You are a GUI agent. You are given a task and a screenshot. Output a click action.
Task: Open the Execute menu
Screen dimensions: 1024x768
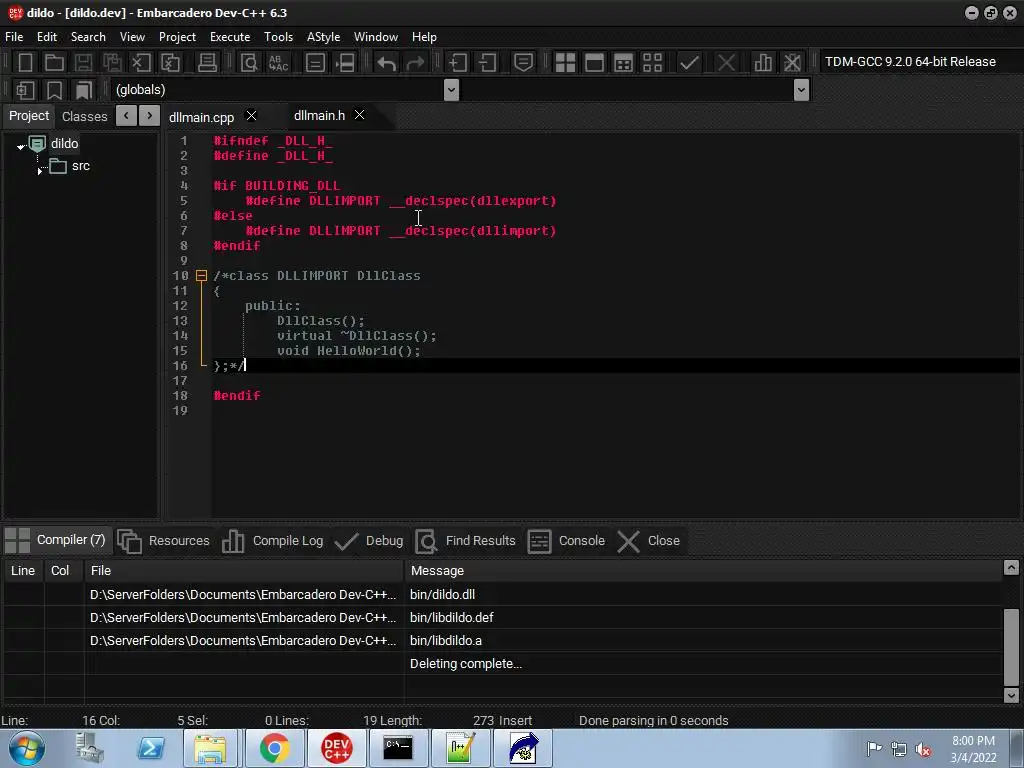pyautogui.click(x=230, y=37)
